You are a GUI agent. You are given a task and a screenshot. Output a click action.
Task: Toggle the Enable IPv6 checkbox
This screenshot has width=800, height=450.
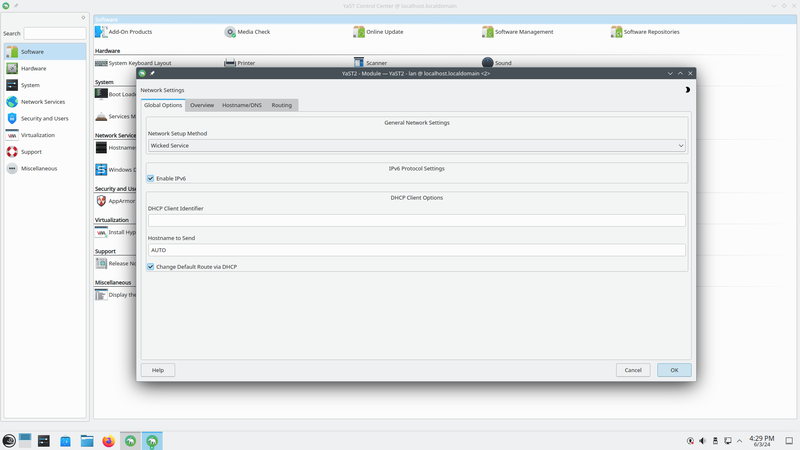coord(151,179)
